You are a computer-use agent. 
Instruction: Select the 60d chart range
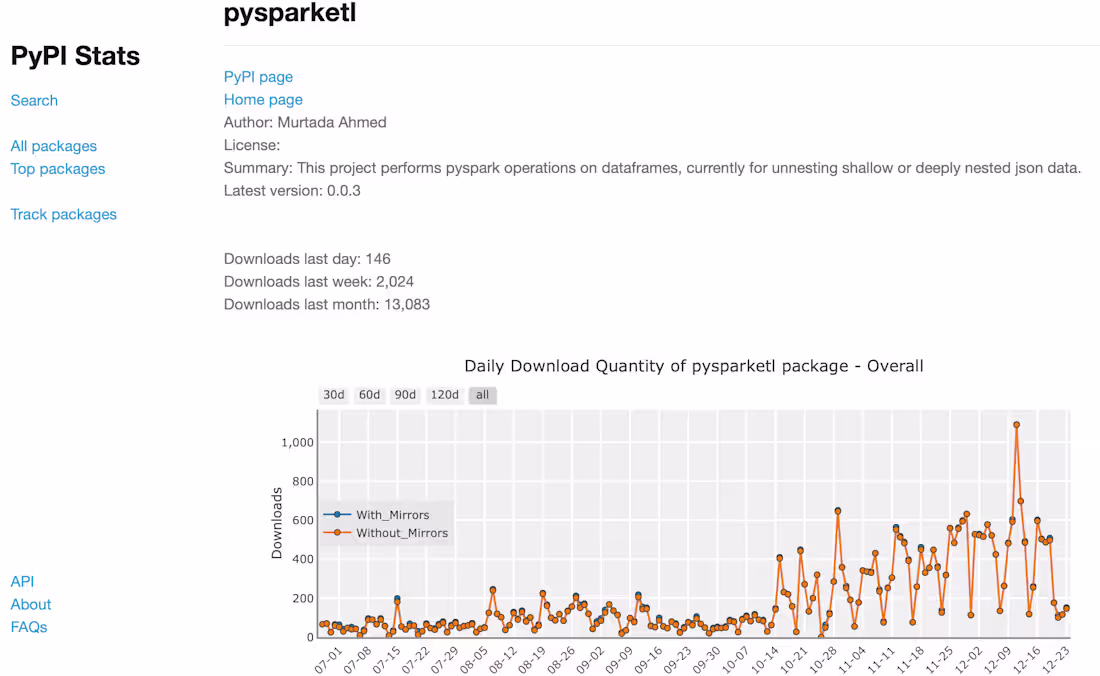tap(369, 394)
